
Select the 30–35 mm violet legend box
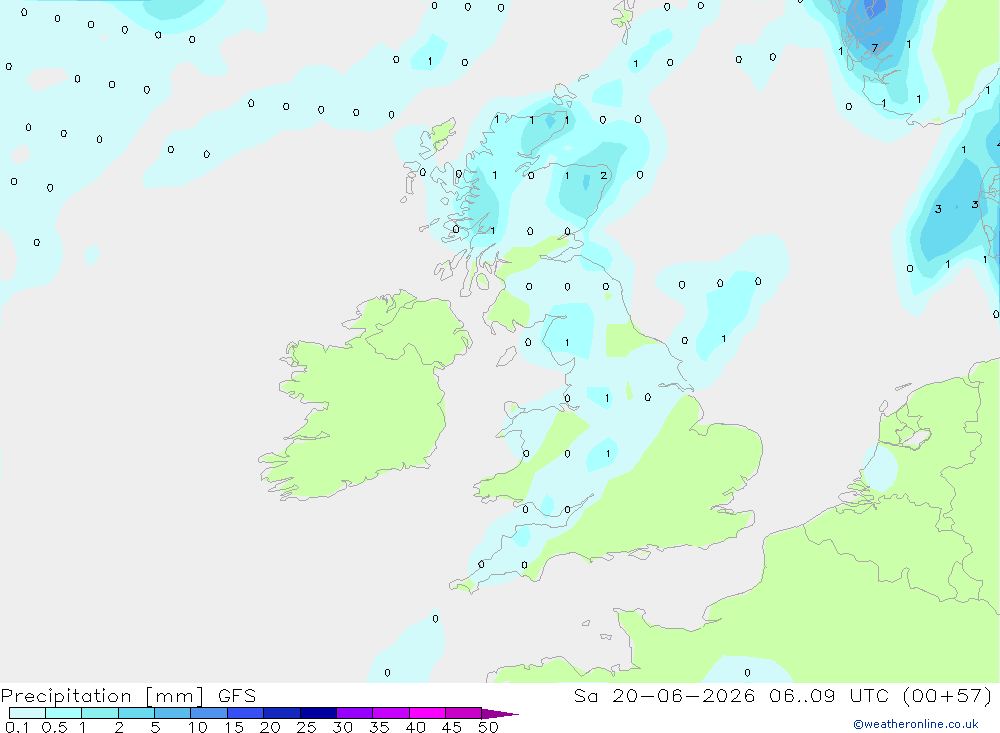coord(355,713)
